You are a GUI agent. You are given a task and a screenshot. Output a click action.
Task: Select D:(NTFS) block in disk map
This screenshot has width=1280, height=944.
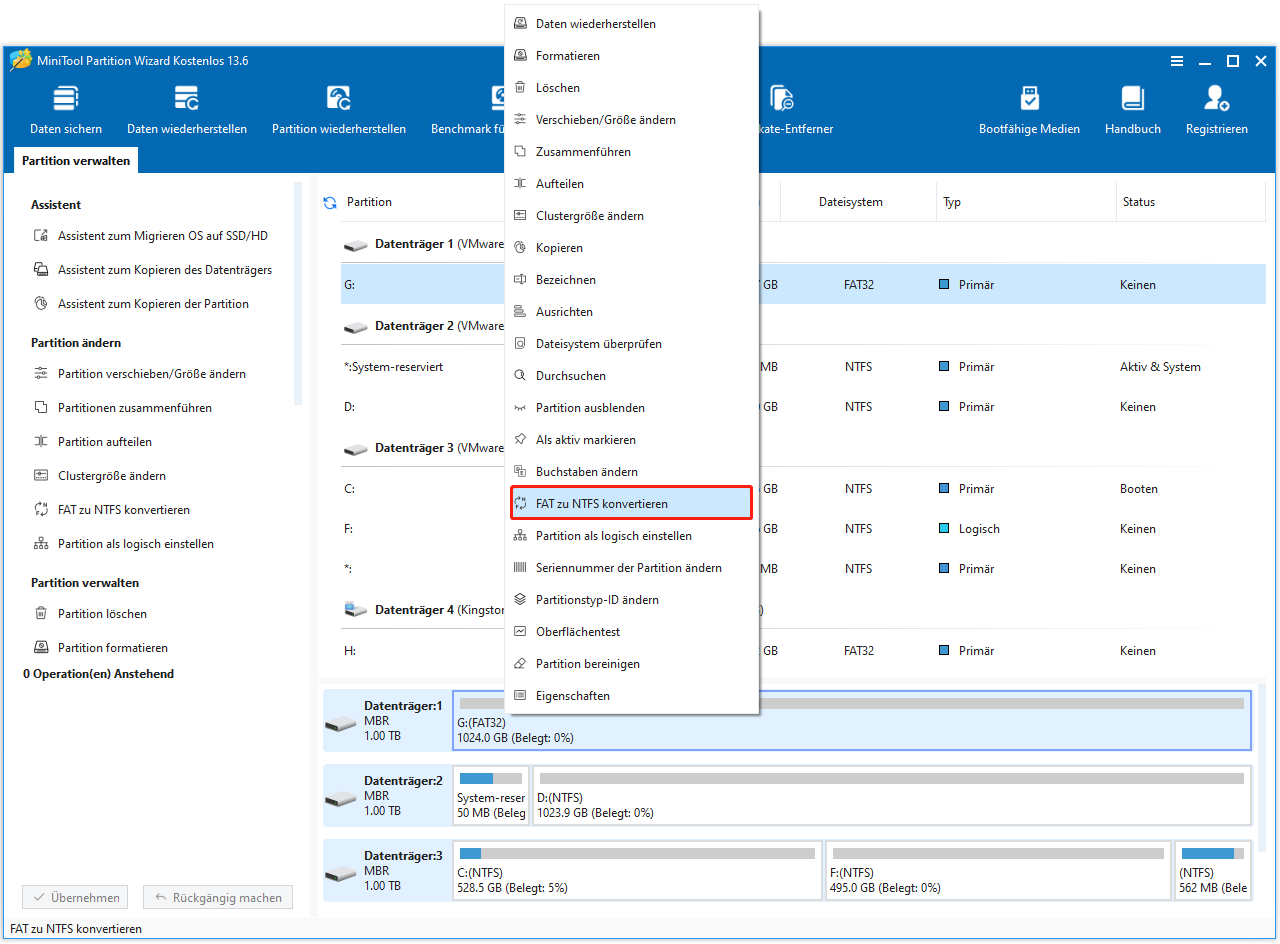[x=891, y=795]
